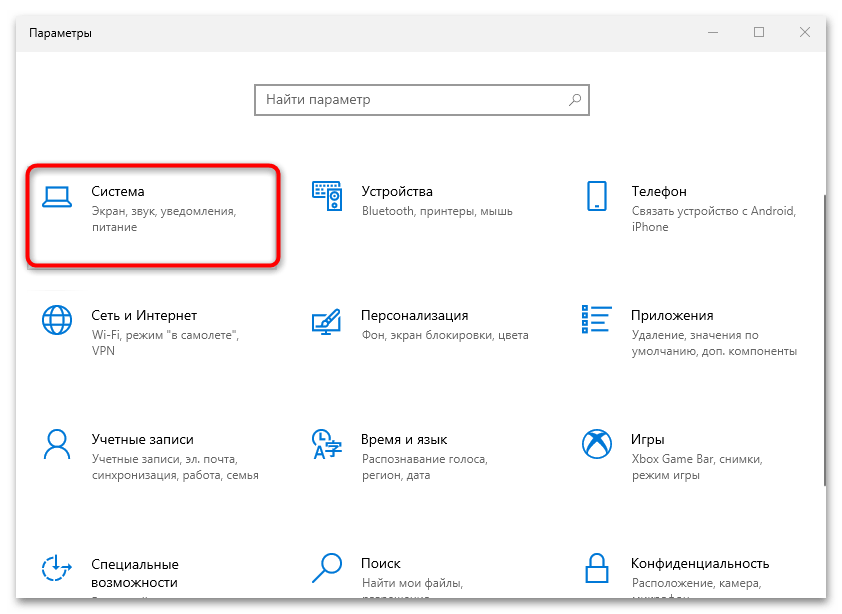Image resolution: width=842 pixels, height=614 pixels.
Task: Click the Конфиденциальность padlock icon
Action: 597,569
